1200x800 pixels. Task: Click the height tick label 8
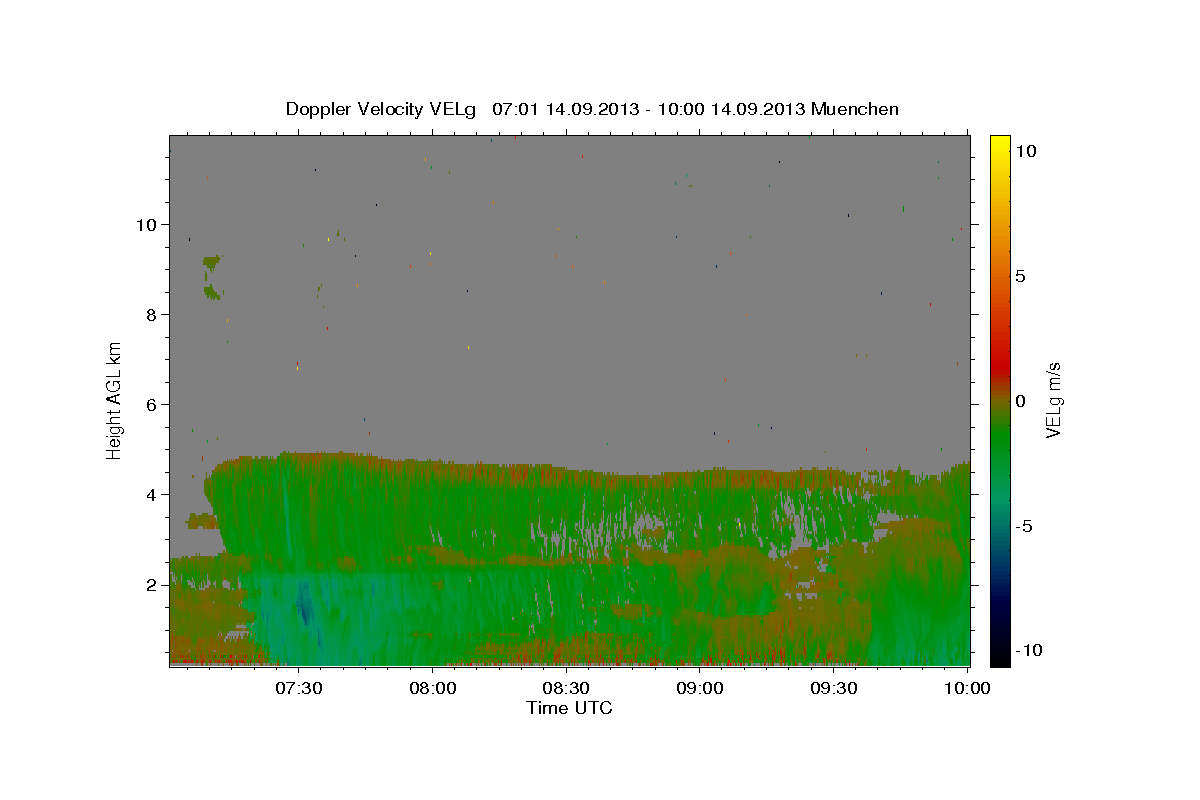[x=152, y=315]
